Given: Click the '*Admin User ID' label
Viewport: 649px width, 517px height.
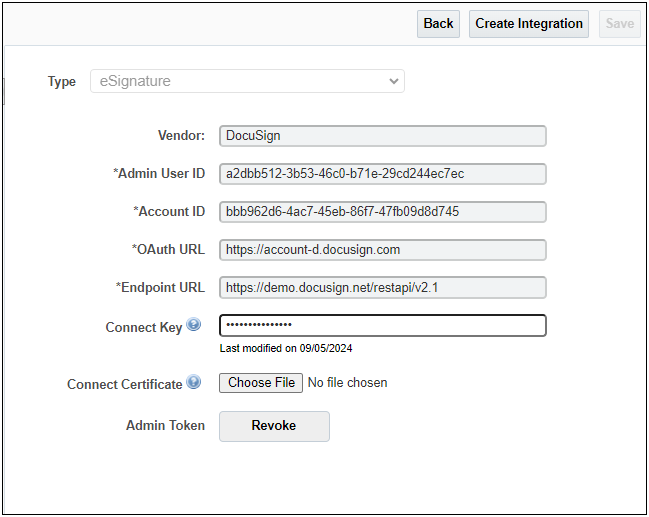Looking at the screenshot, I should [159, 174].
